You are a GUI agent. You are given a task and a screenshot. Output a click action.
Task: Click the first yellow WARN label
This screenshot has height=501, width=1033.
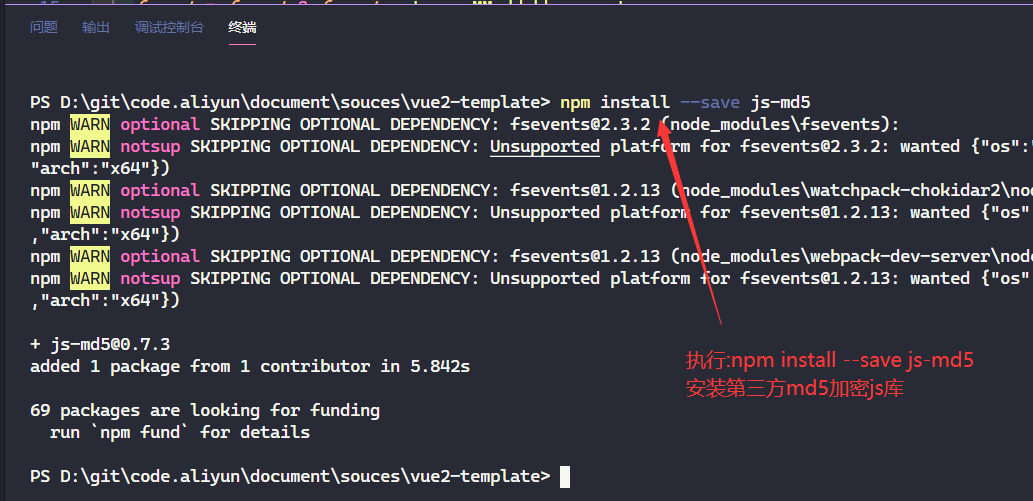[90, 124]
